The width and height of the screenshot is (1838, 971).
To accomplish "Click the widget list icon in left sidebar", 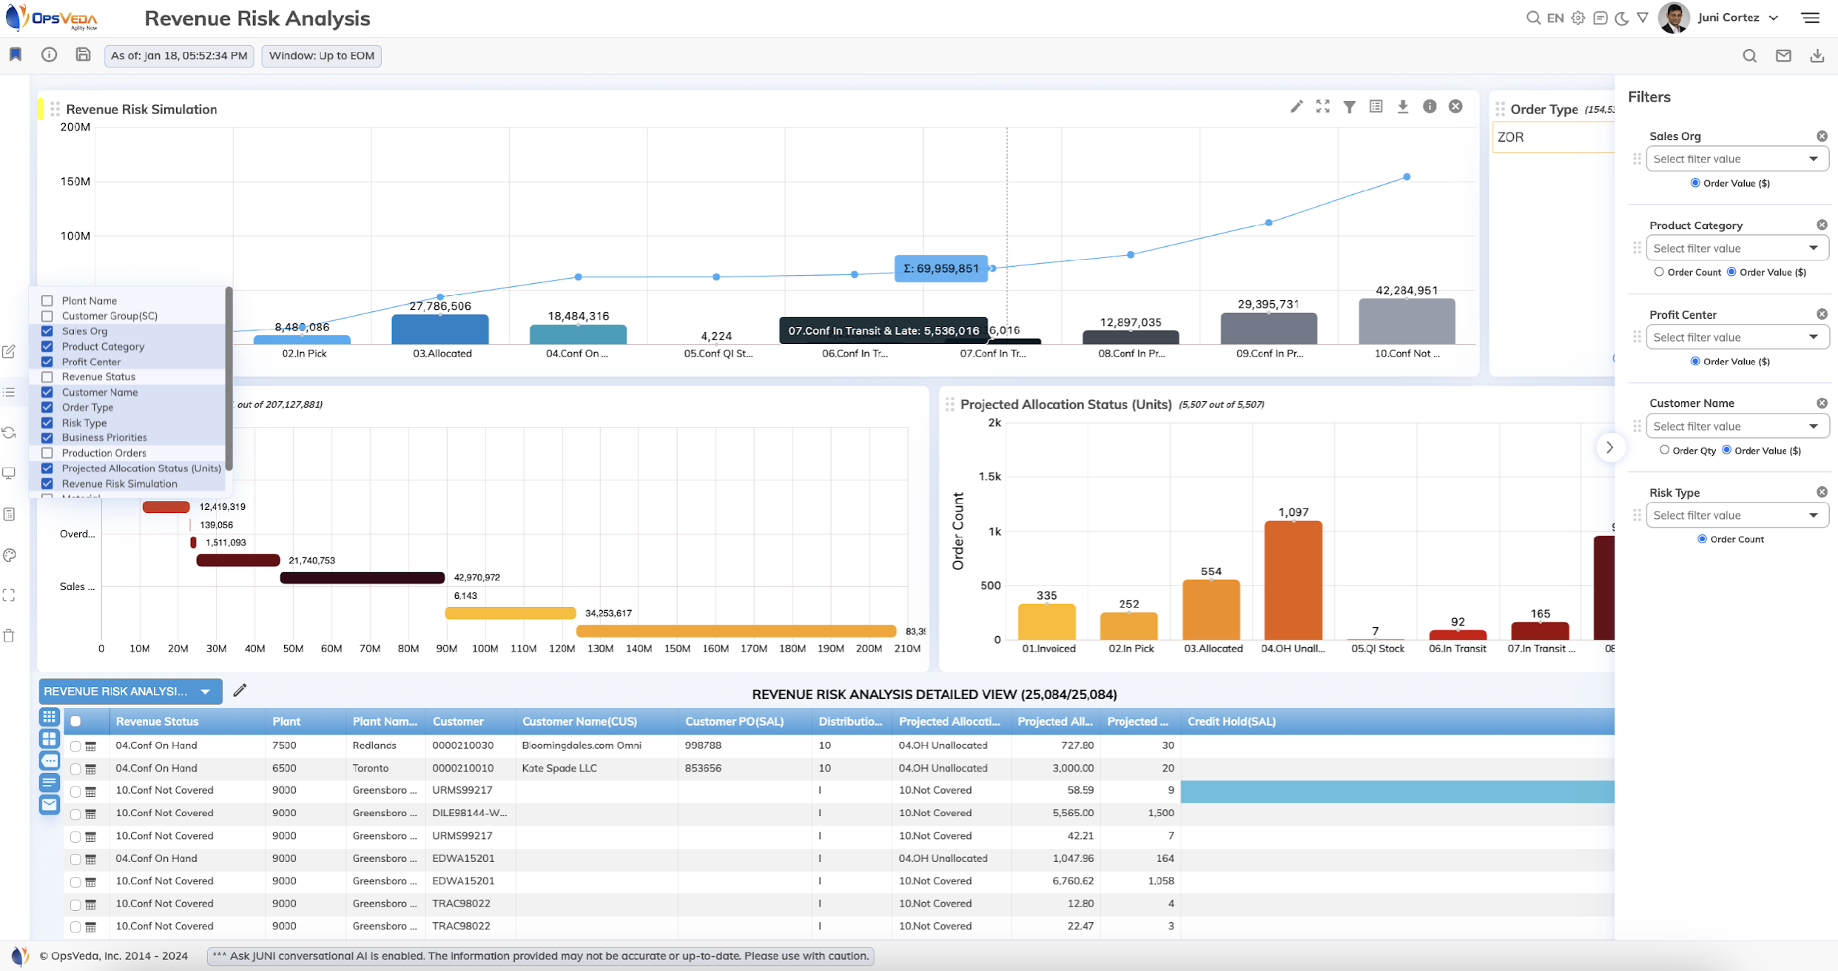I will pos(9,392).
